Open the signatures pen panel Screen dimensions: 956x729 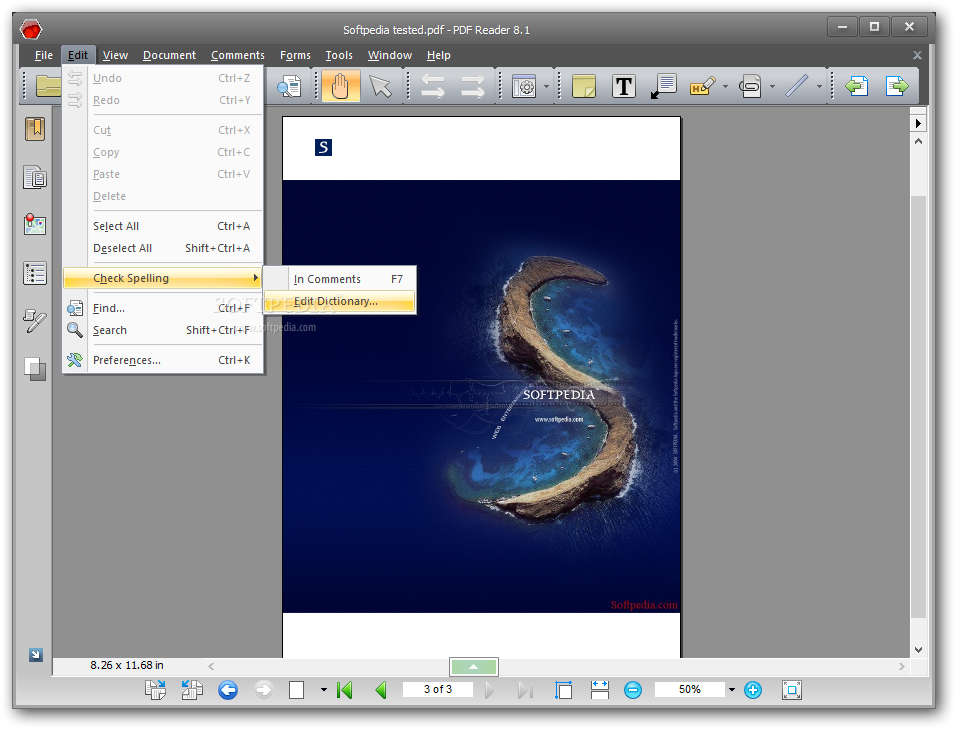coord(35,321)
